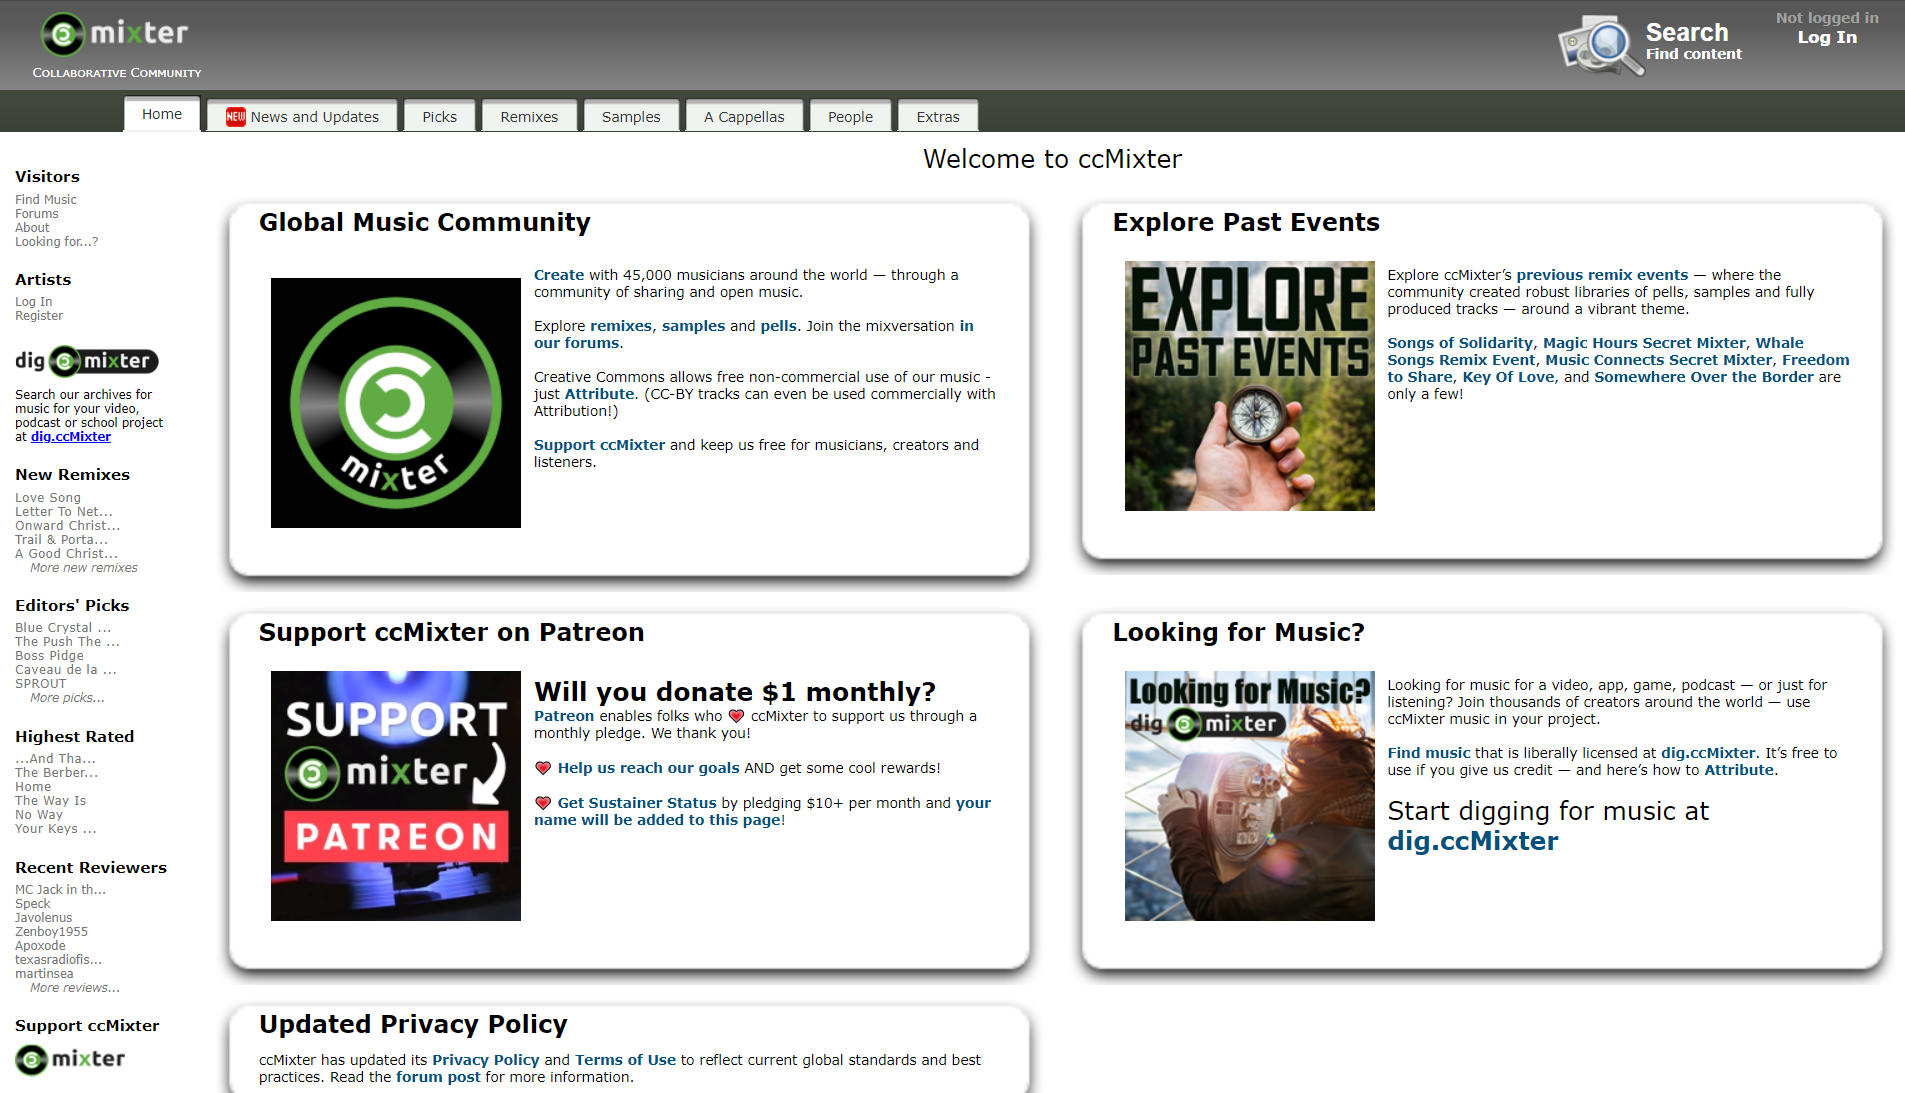Image resolution: width=1905 pixels, height=1093 pixels.
Task: Open the ccMixter vinyl record image
Action: pyautogui.click(x=396, y=403)
